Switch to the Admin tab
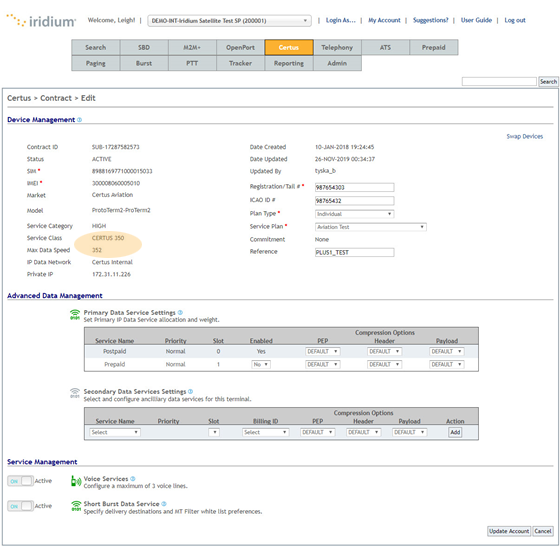 click(x=337, y=63)
